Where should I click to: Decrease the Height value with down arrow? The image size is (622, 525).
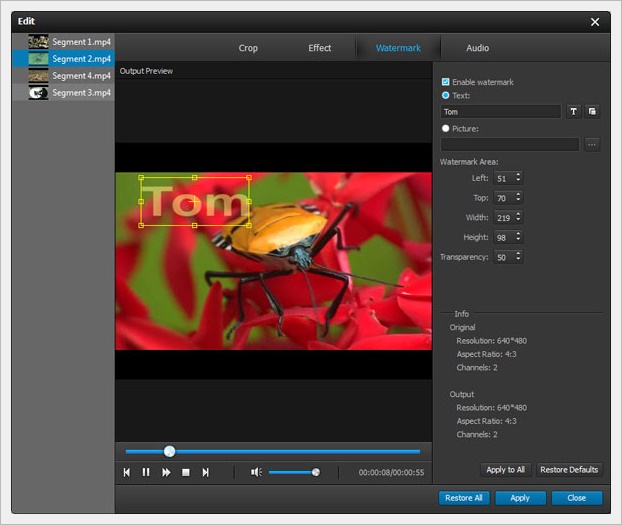tap(518, 240)
